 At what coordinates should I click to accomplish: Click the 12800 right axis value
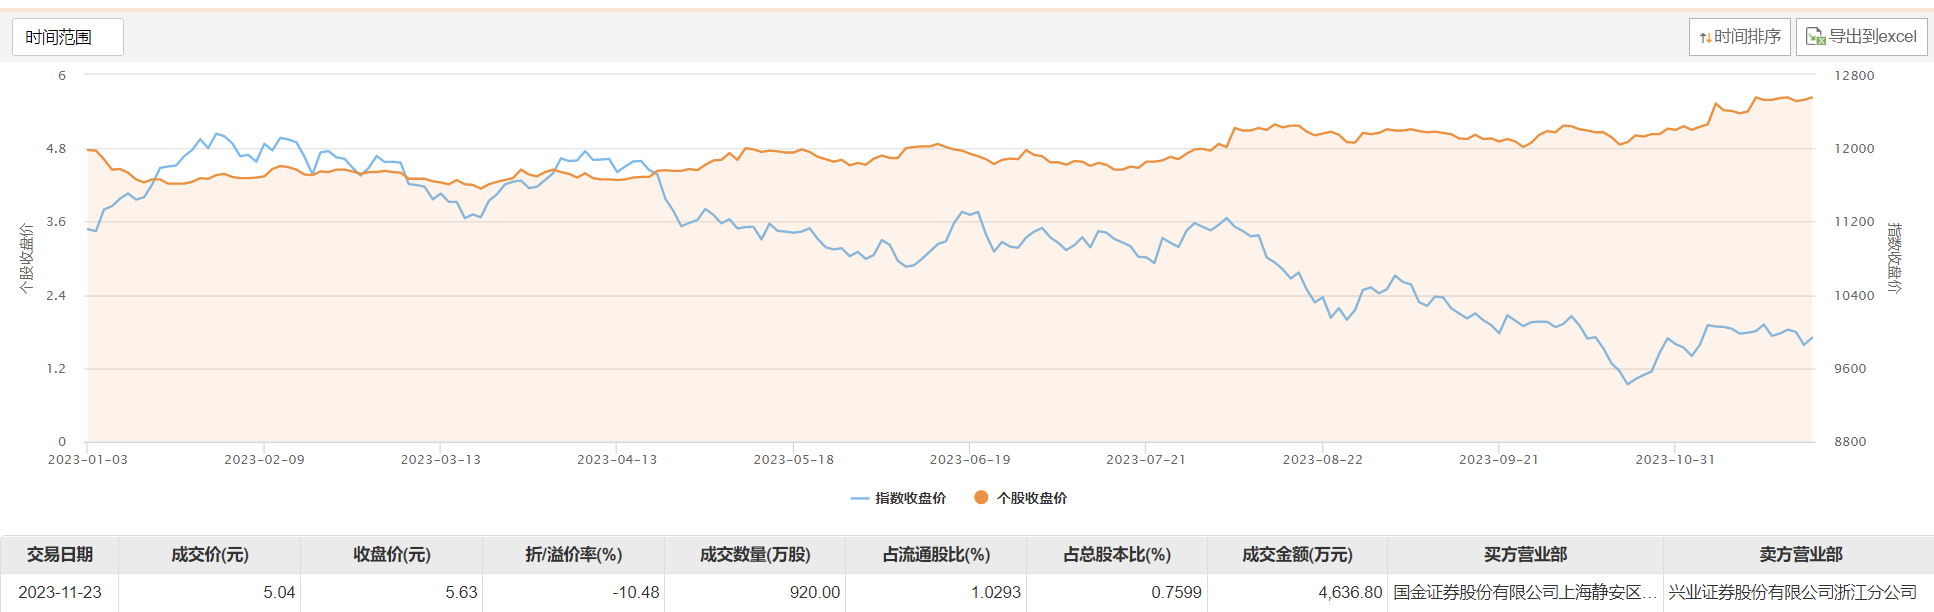[x=1854, y=76]
